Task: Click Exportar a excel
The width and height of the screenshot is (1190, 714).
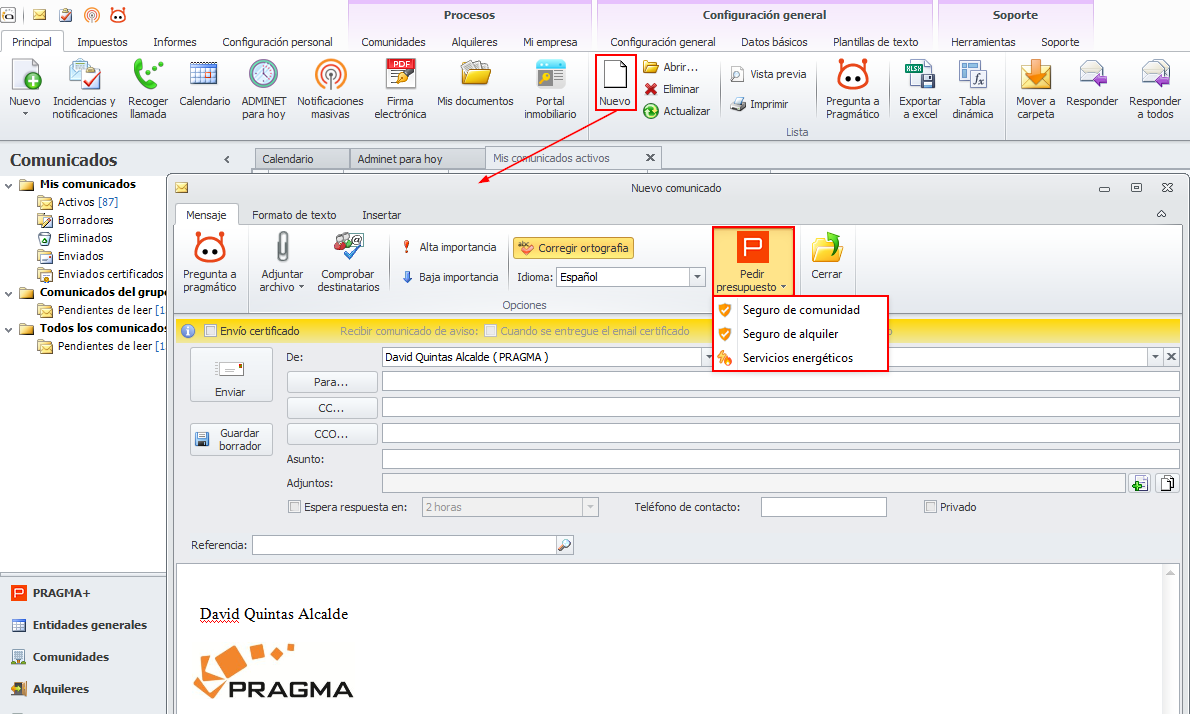Action: tap(920, 90)
